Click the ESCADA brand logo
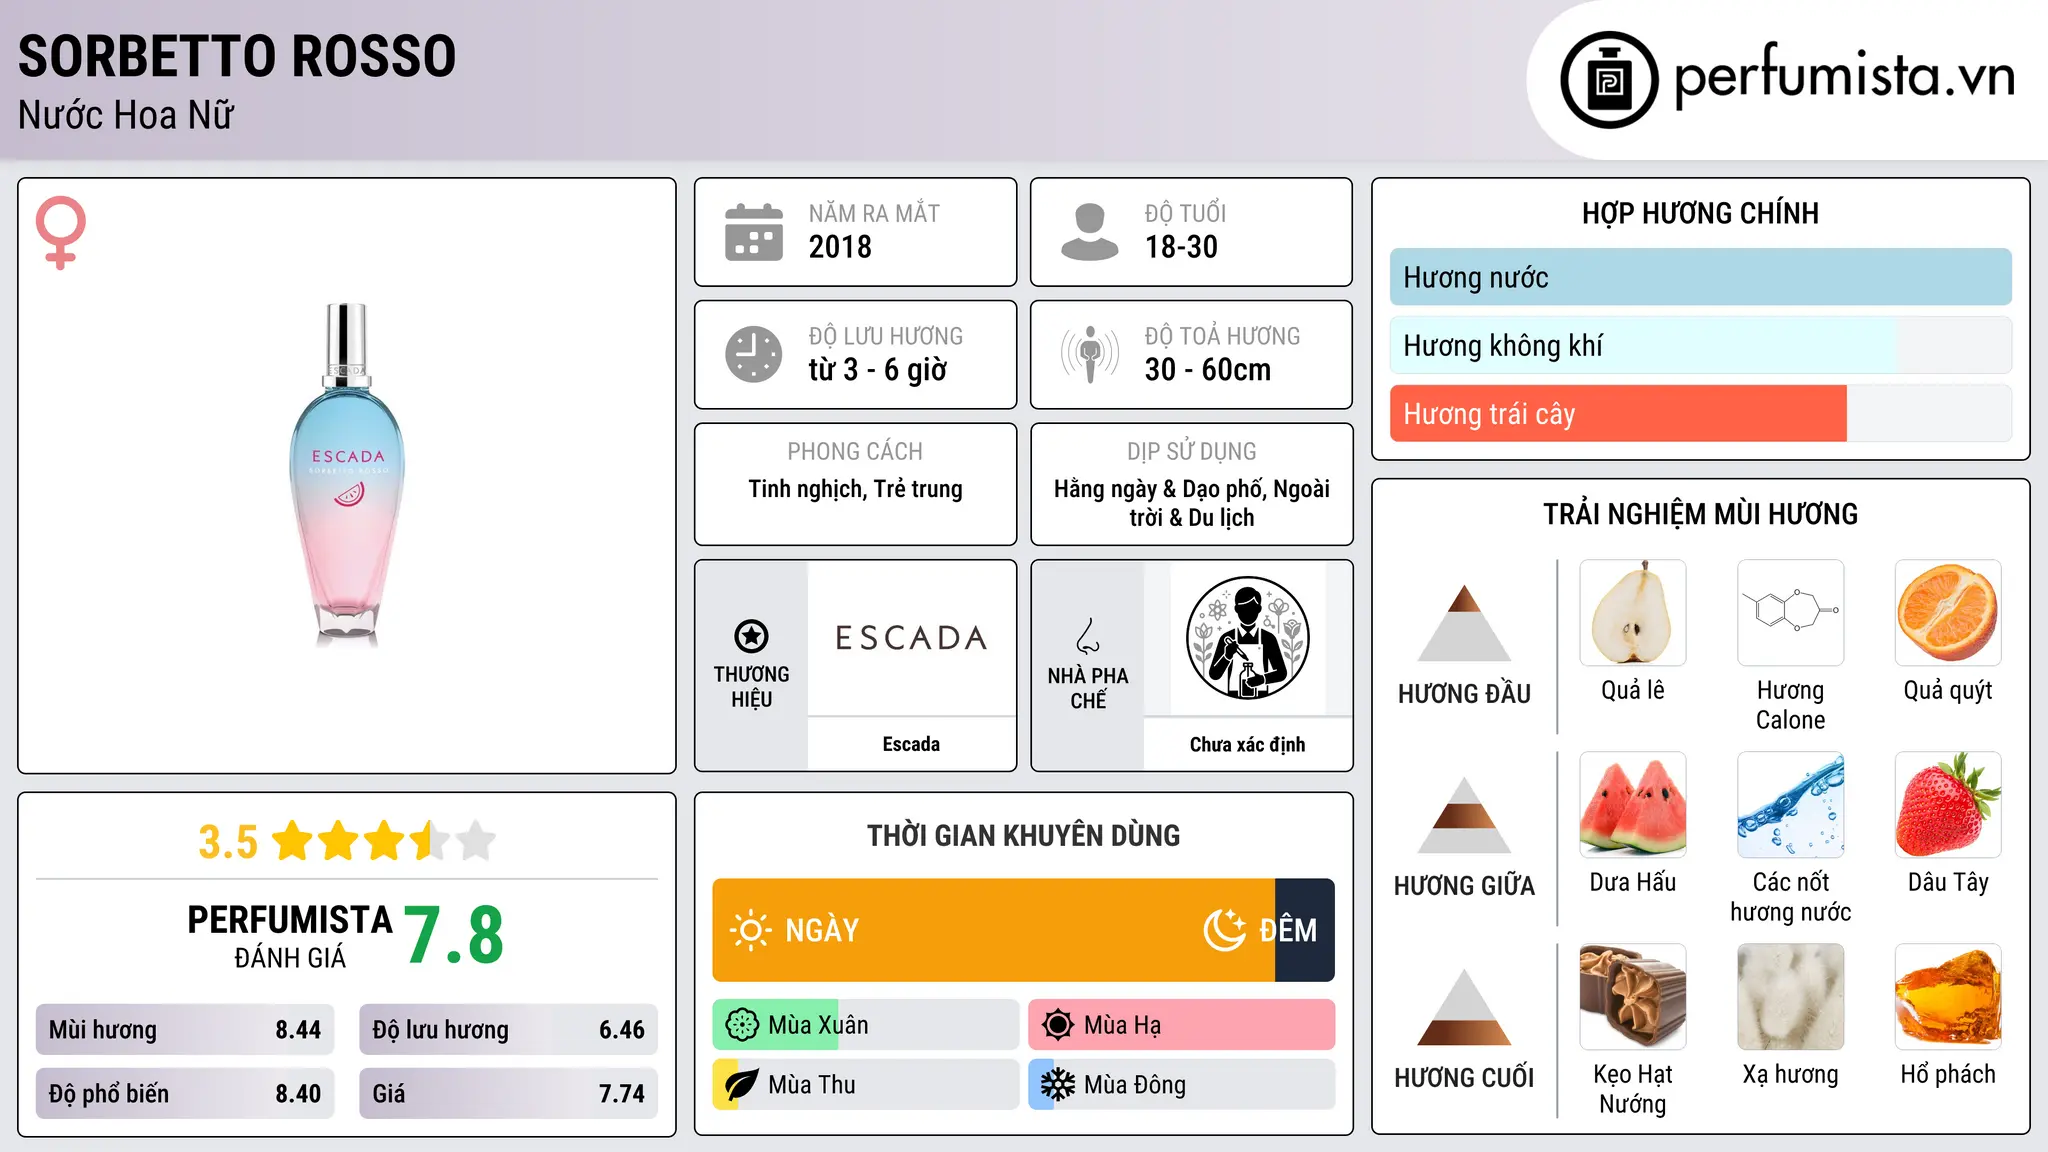Screen dimensions: 2048x1152 [x=911, y=638]
